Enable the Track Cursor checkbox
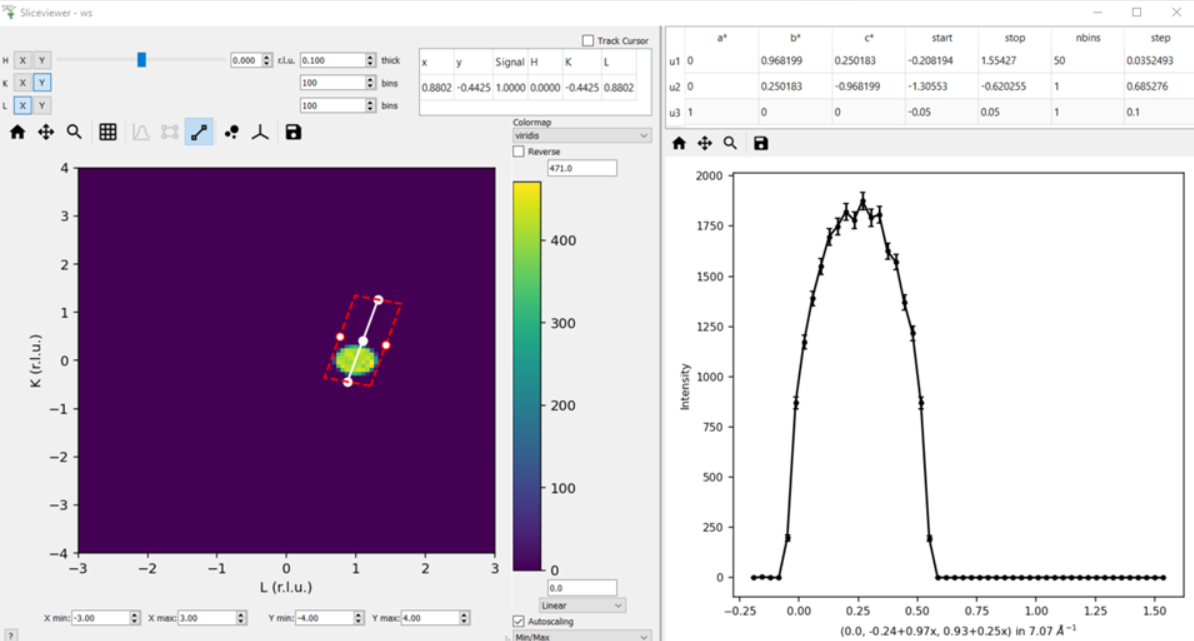 click(x=588, y=40)
